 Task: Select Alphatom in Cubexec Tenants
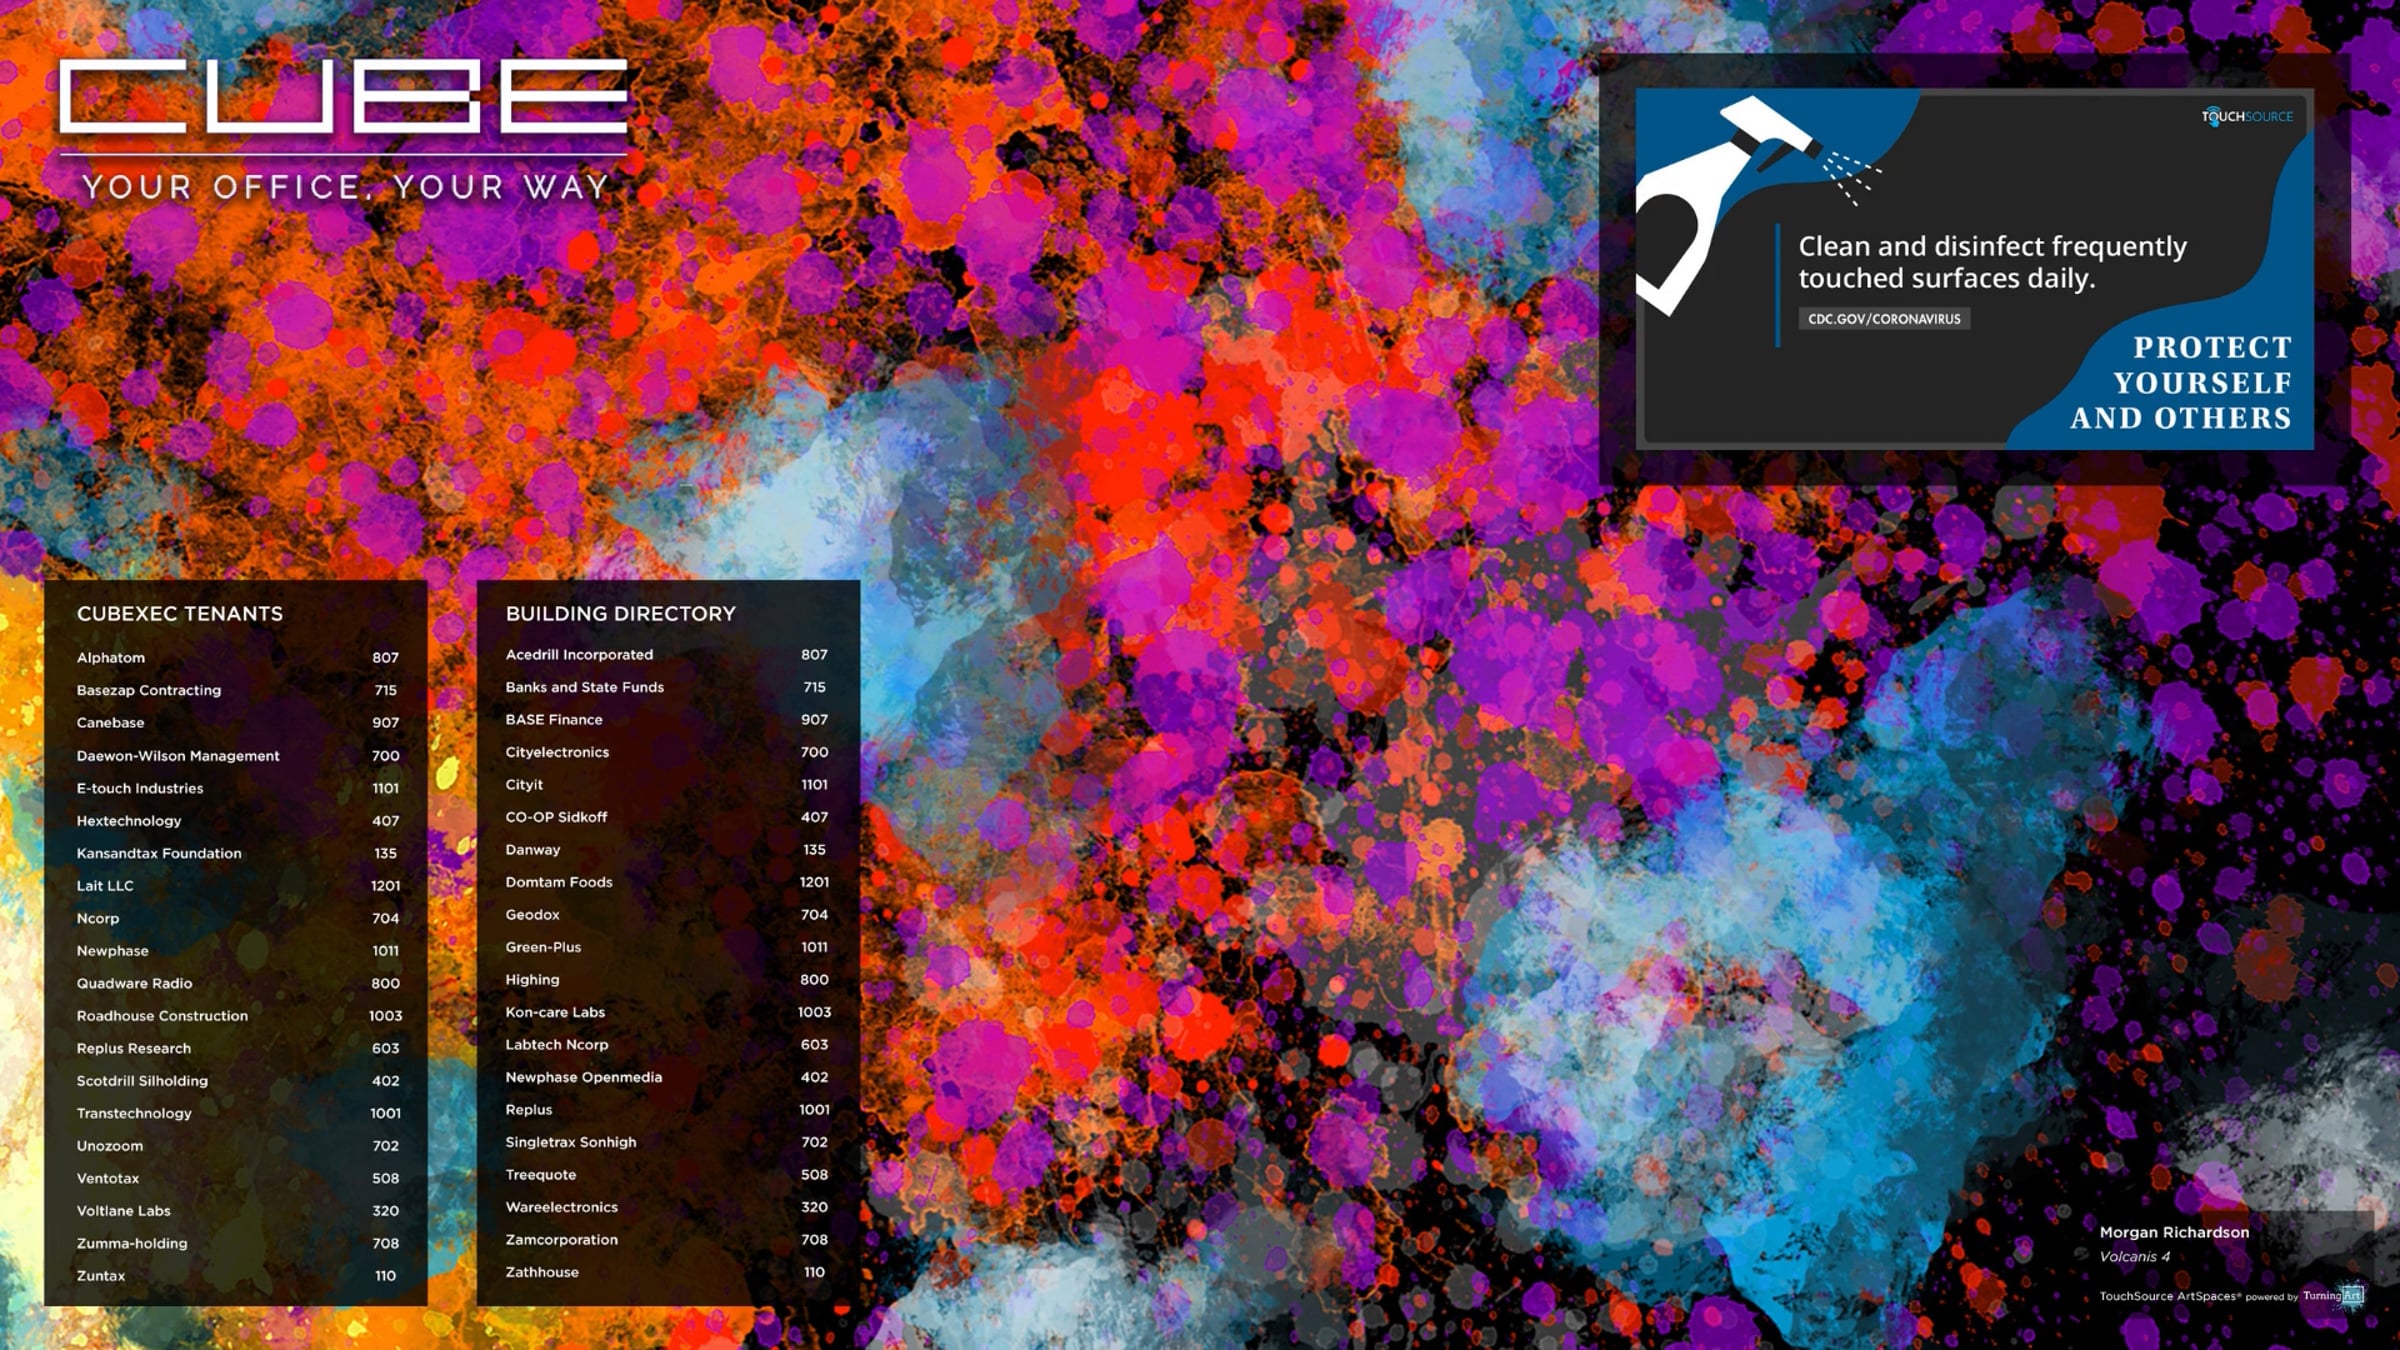click(111, 658)
